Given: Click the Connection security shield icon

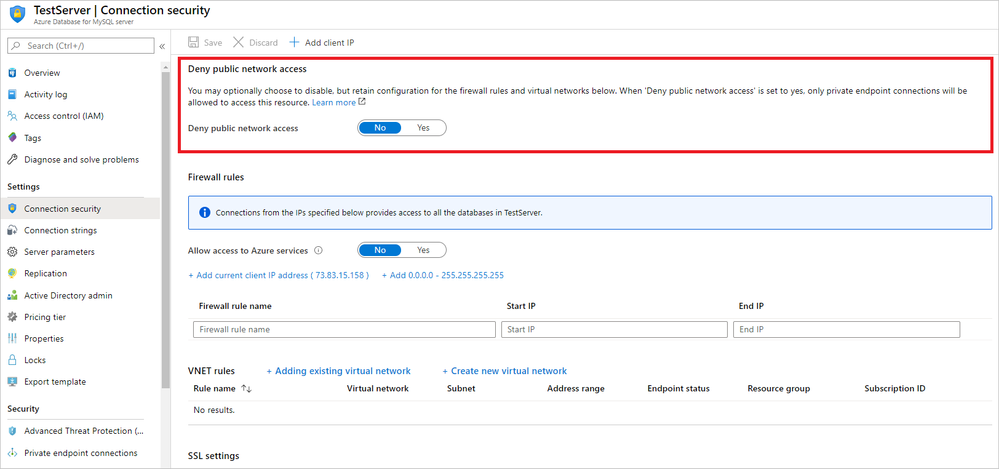Looking at the screenshot, I should pos(11,208).
